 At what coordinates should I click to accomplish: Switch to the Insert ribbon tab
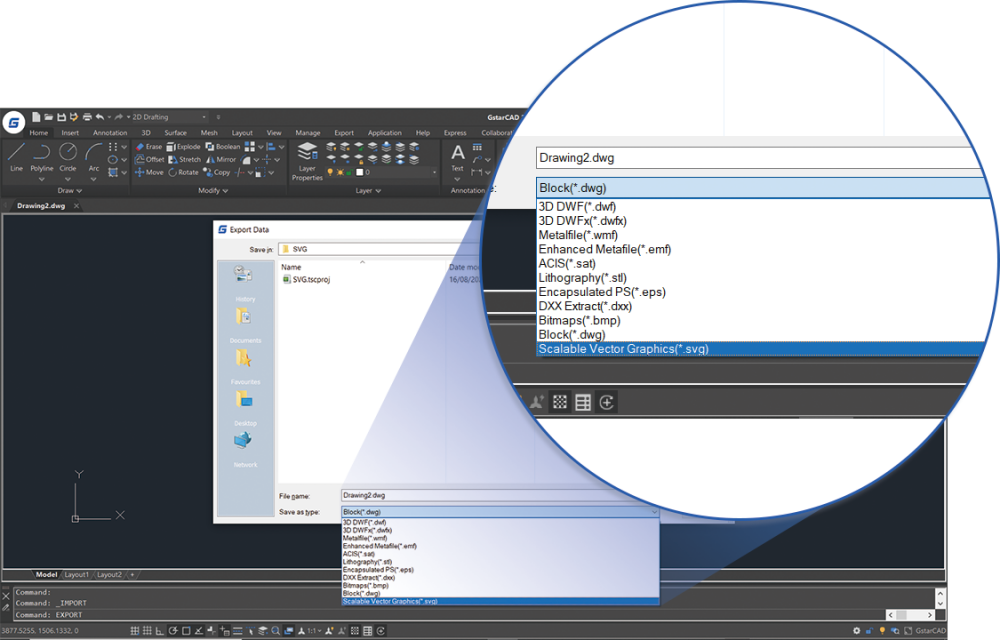tap(70, 133)
